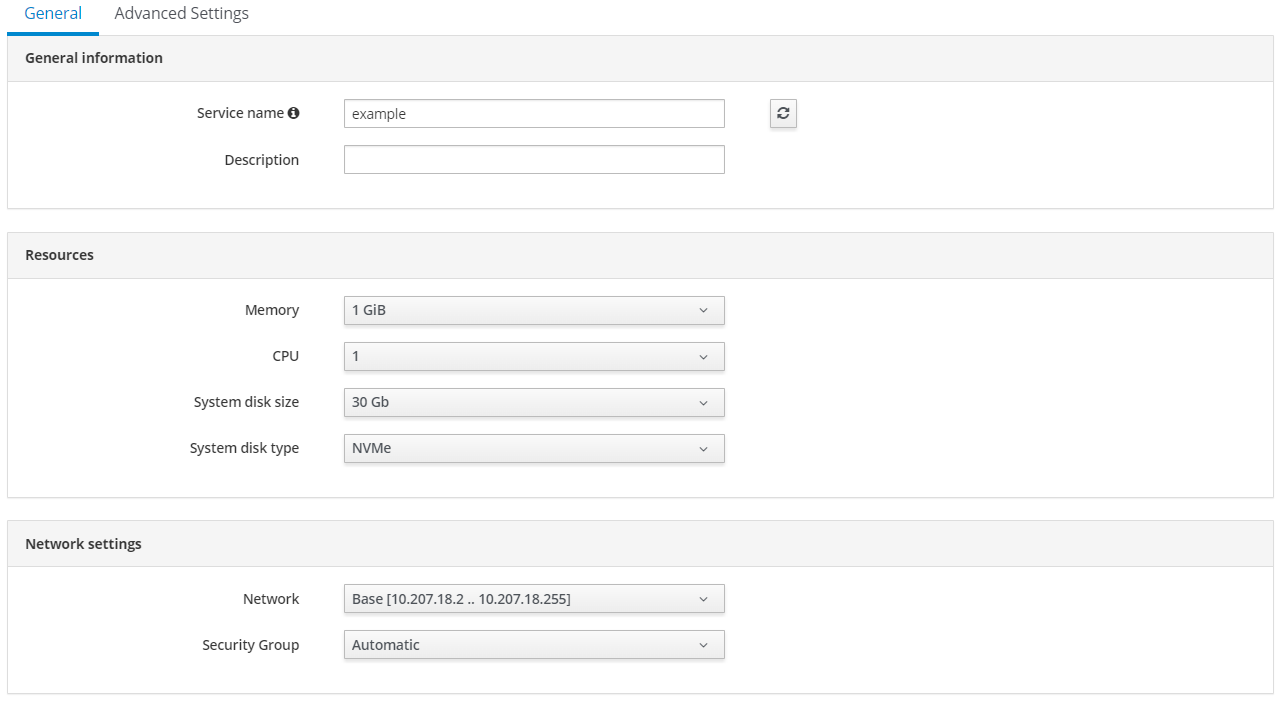
Task: Click the Network field label
Action: click(270, 599)
